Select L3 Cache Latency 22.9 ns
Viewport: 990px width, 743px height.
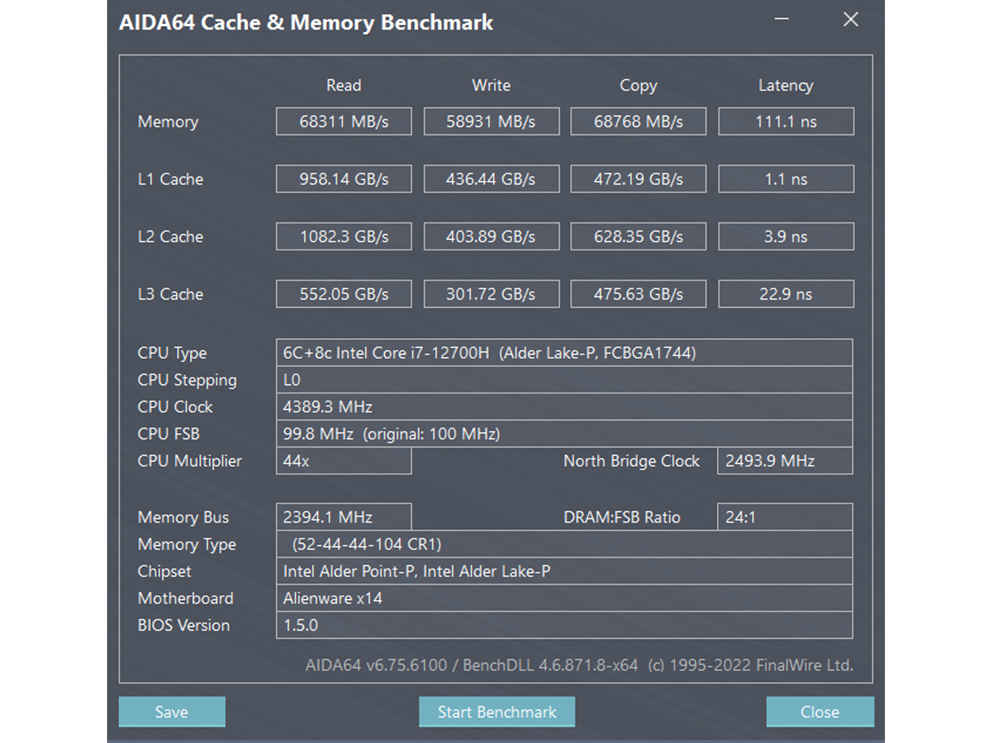pos(786,294)
